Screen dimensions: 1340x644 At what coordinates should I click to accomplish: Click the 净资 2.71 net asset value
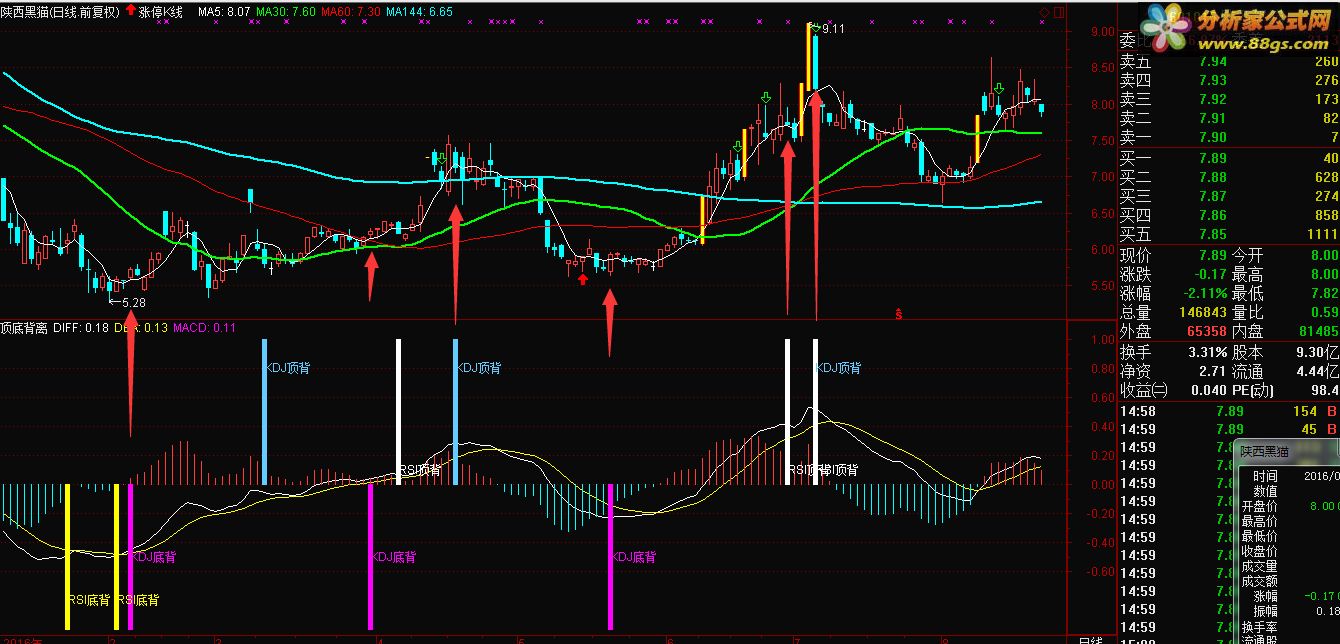pos(1214,371)
